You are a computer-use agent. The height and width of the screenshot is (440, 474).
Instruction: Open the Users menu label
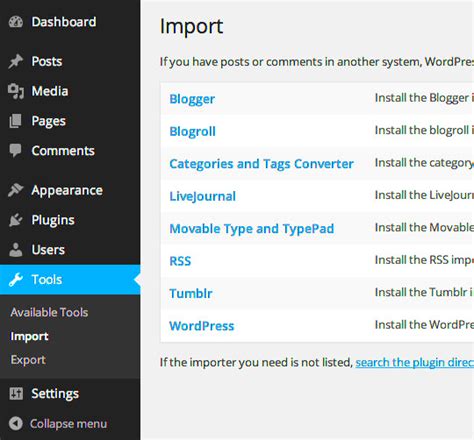coord(48,250)
